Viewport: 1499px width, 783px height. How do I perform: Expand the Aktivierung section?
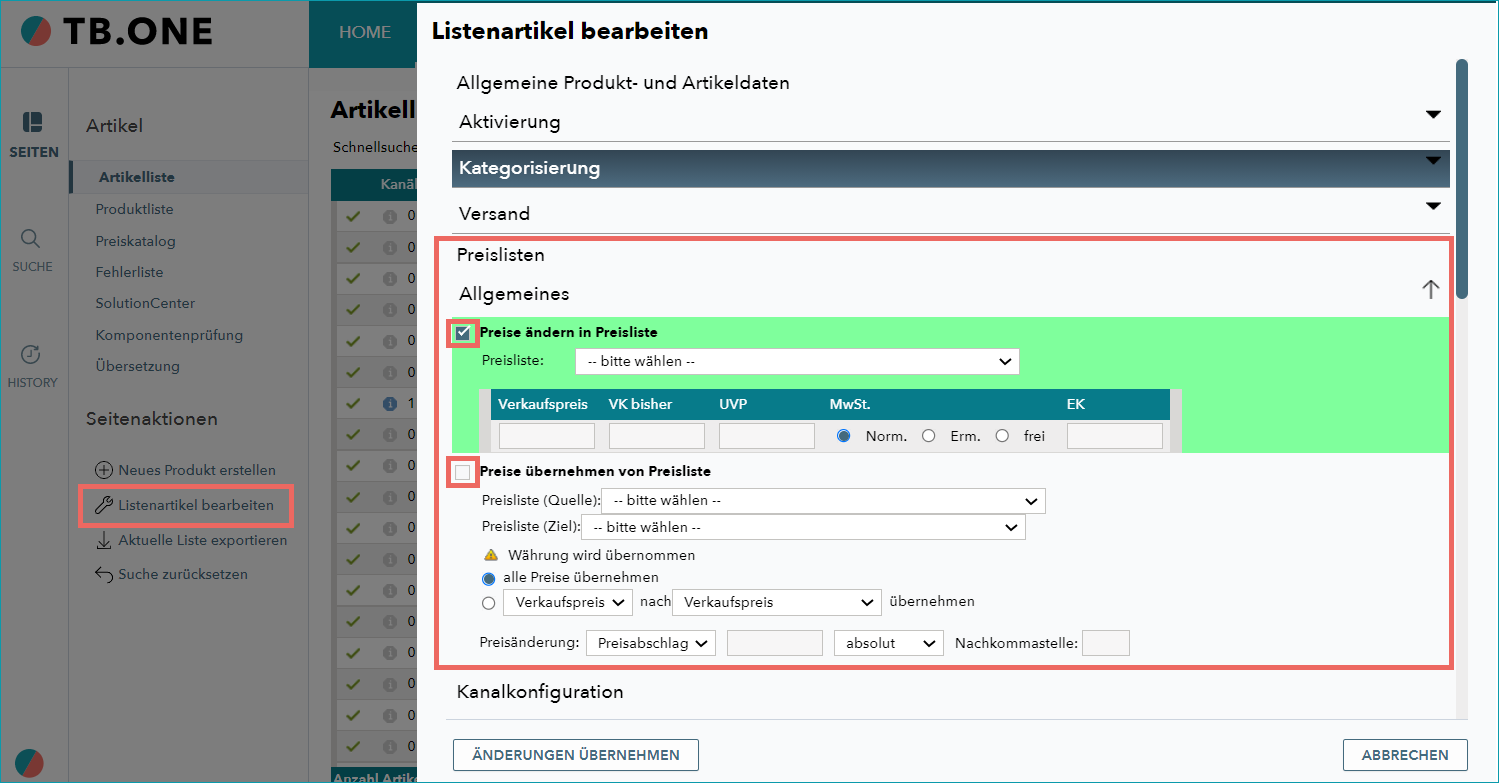click(951, 122)
